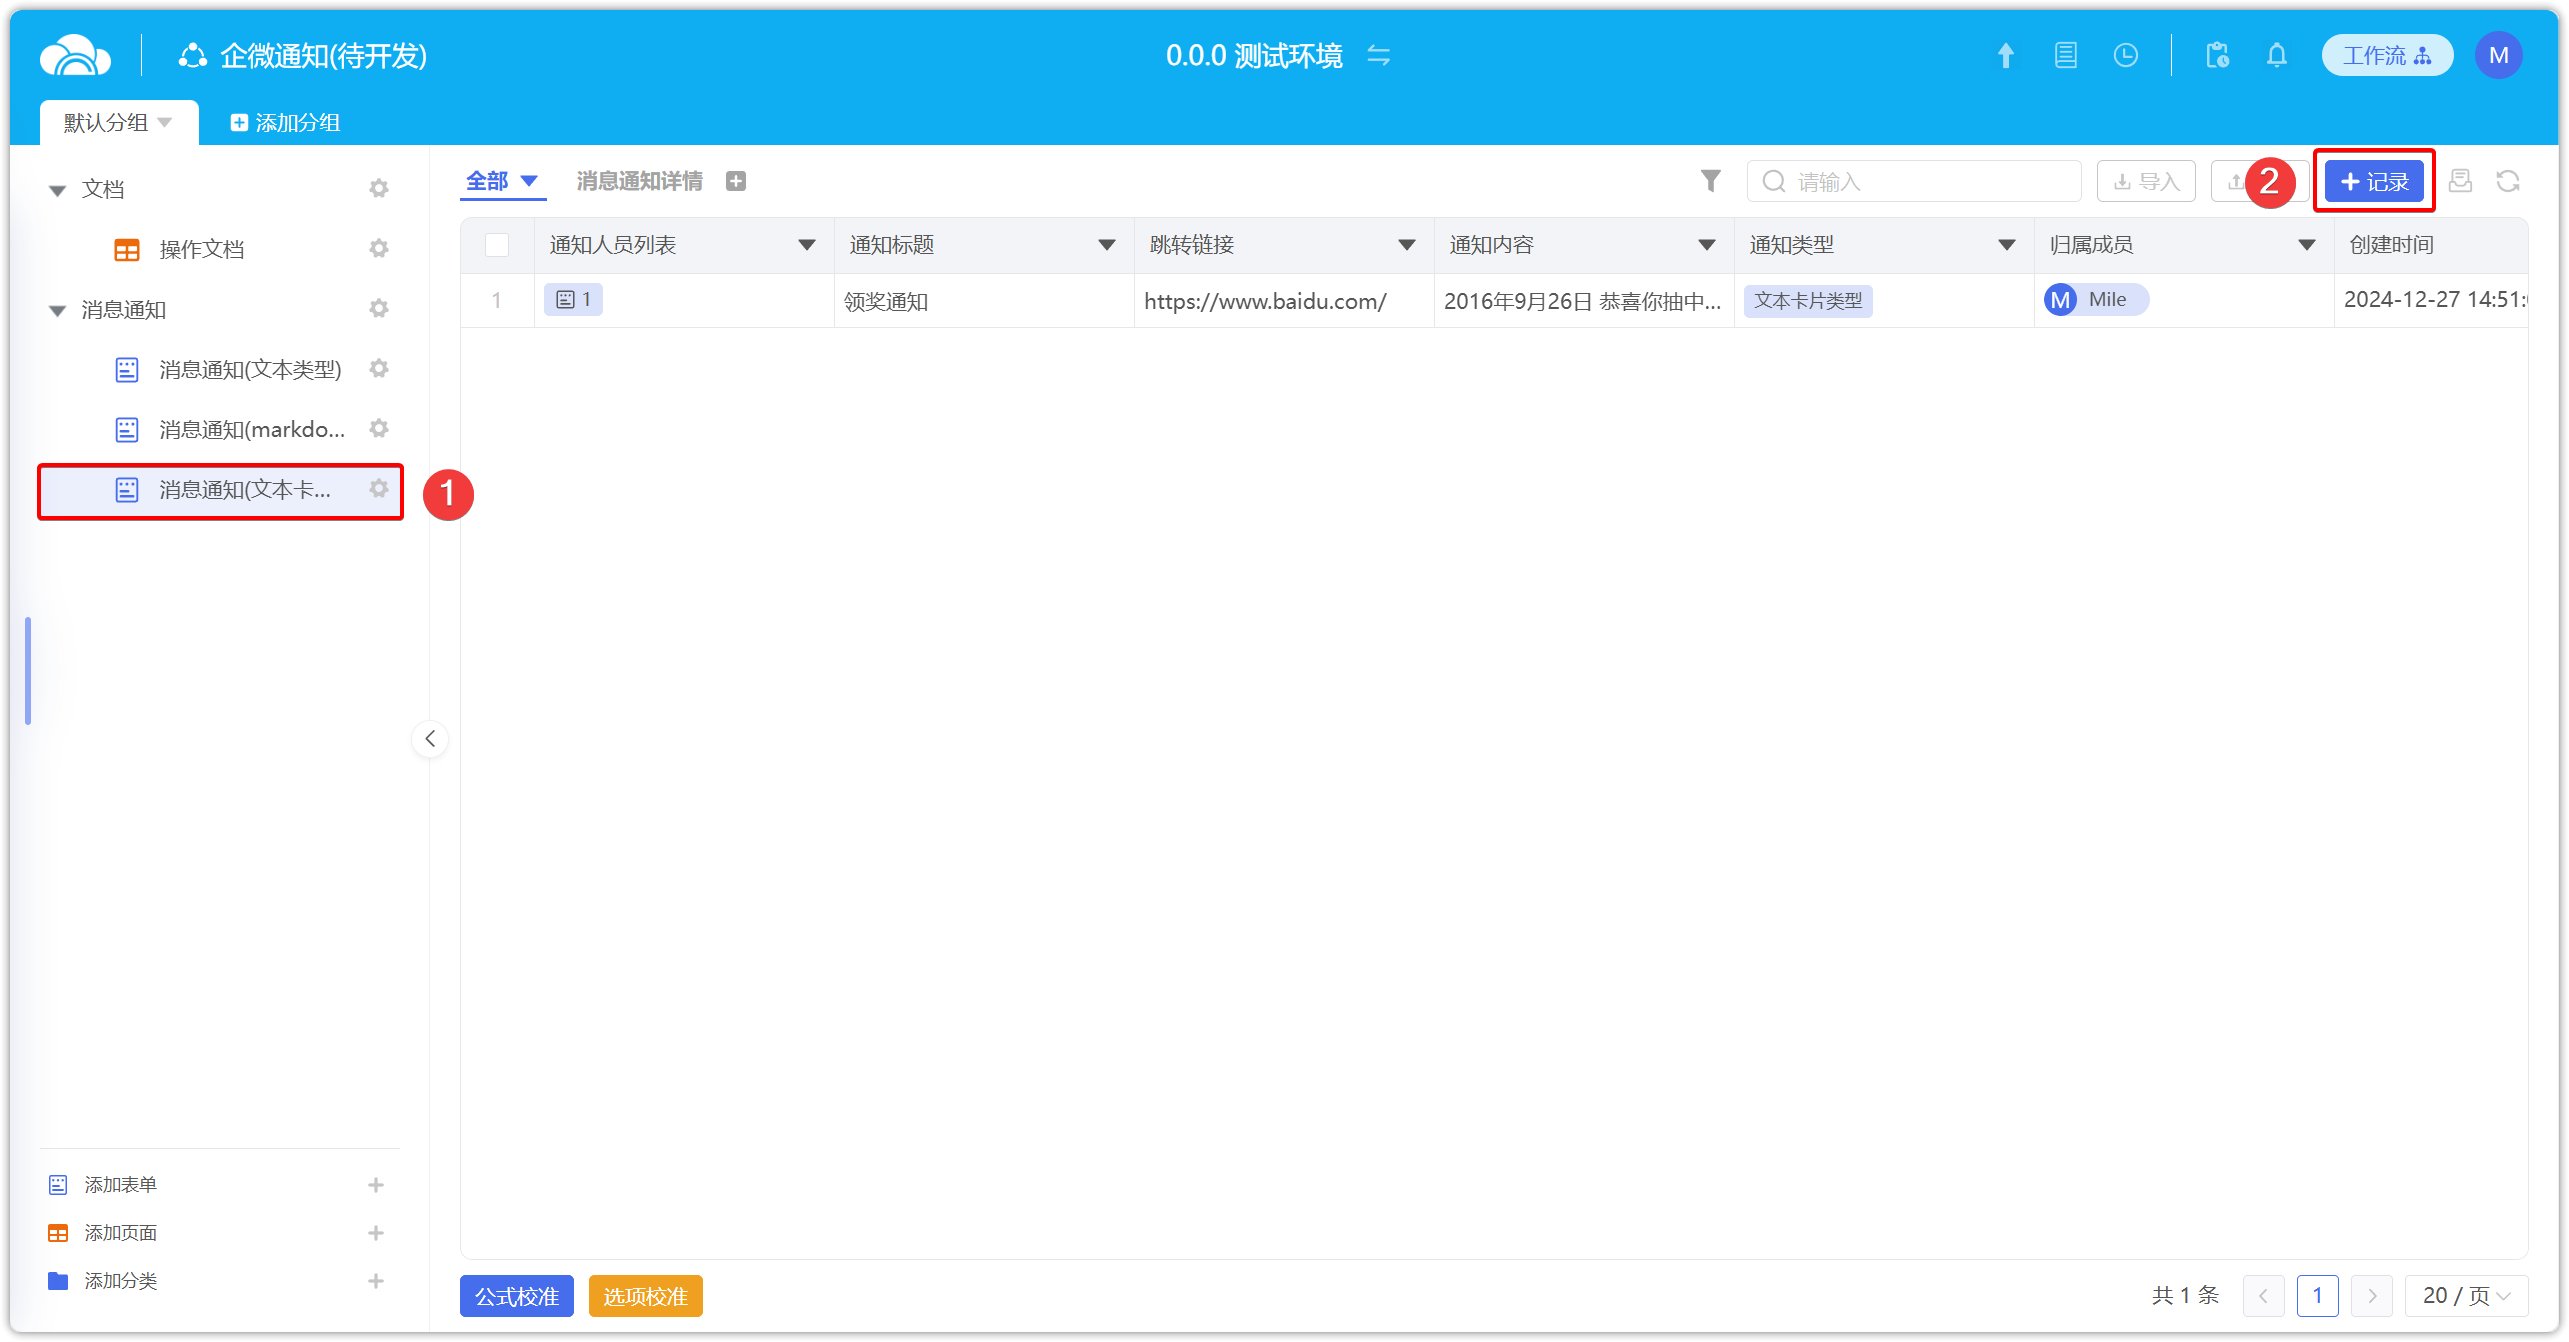The image size is (2569, 1342).
Task: Click 添加表单 at the sidebar bottom
Action: (120, 1185)
